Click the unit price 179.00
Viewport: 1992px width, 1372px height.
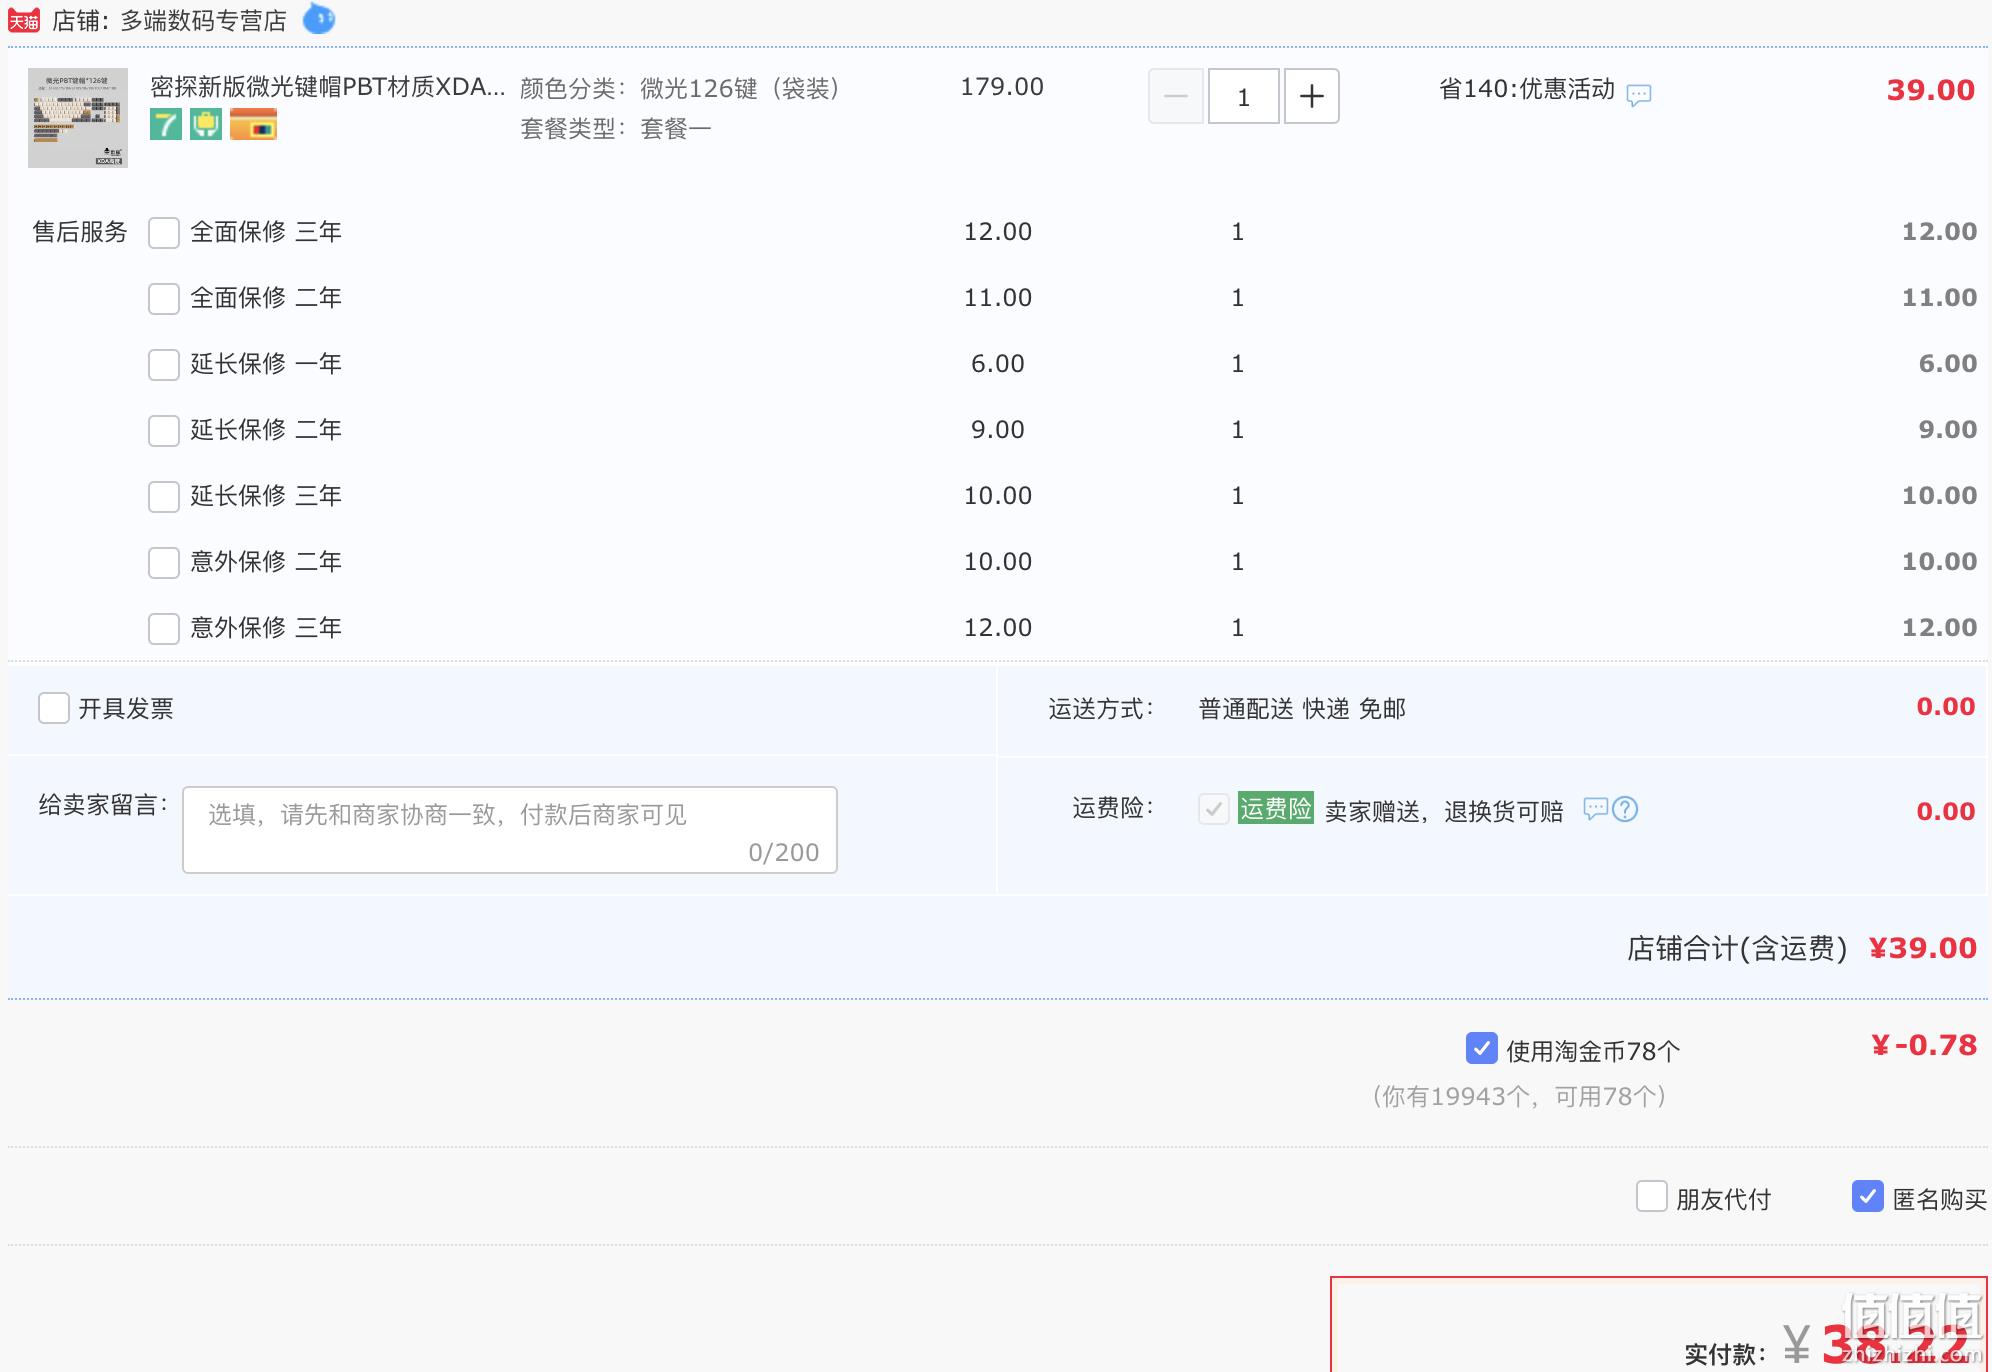[x=1002, y=87]
